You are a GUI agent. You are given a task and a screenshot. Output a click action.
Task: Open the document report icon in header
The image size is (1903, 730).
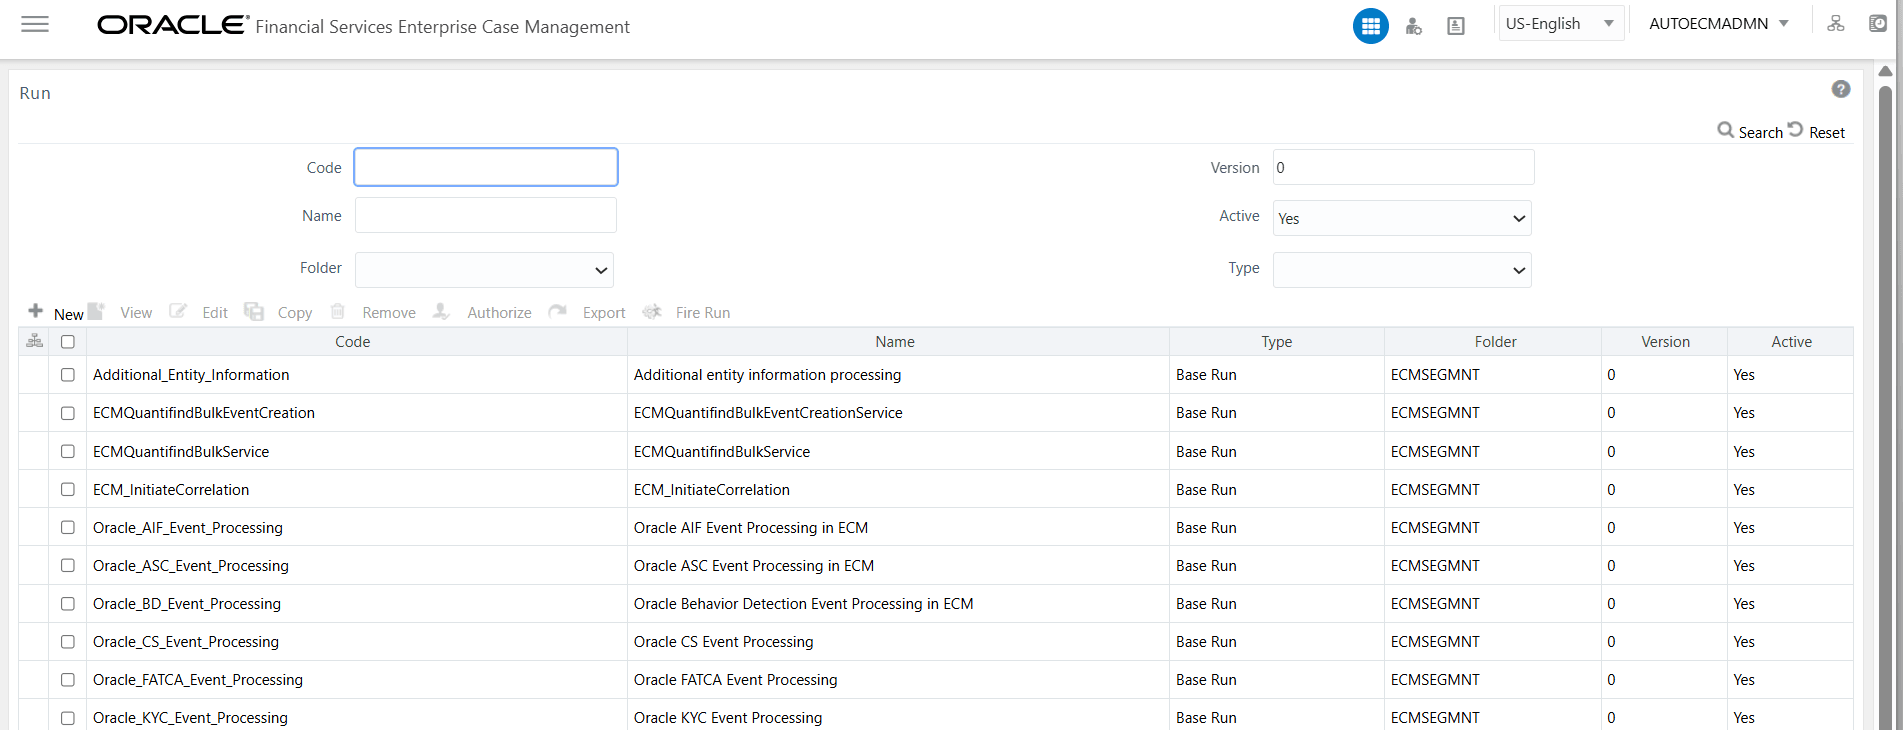click(x=1456, y=26)
